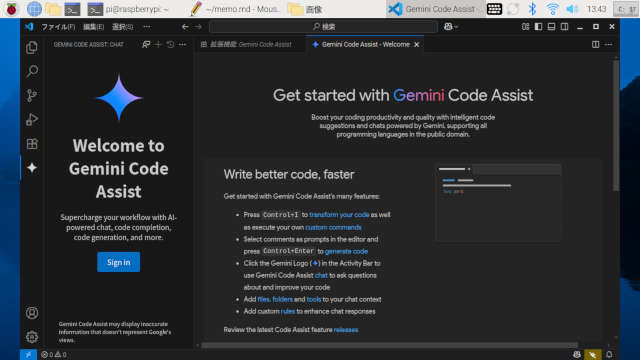Switch to the extension Gemini Code Assist tab
The image size is (640, 360).
click(250, 44)
